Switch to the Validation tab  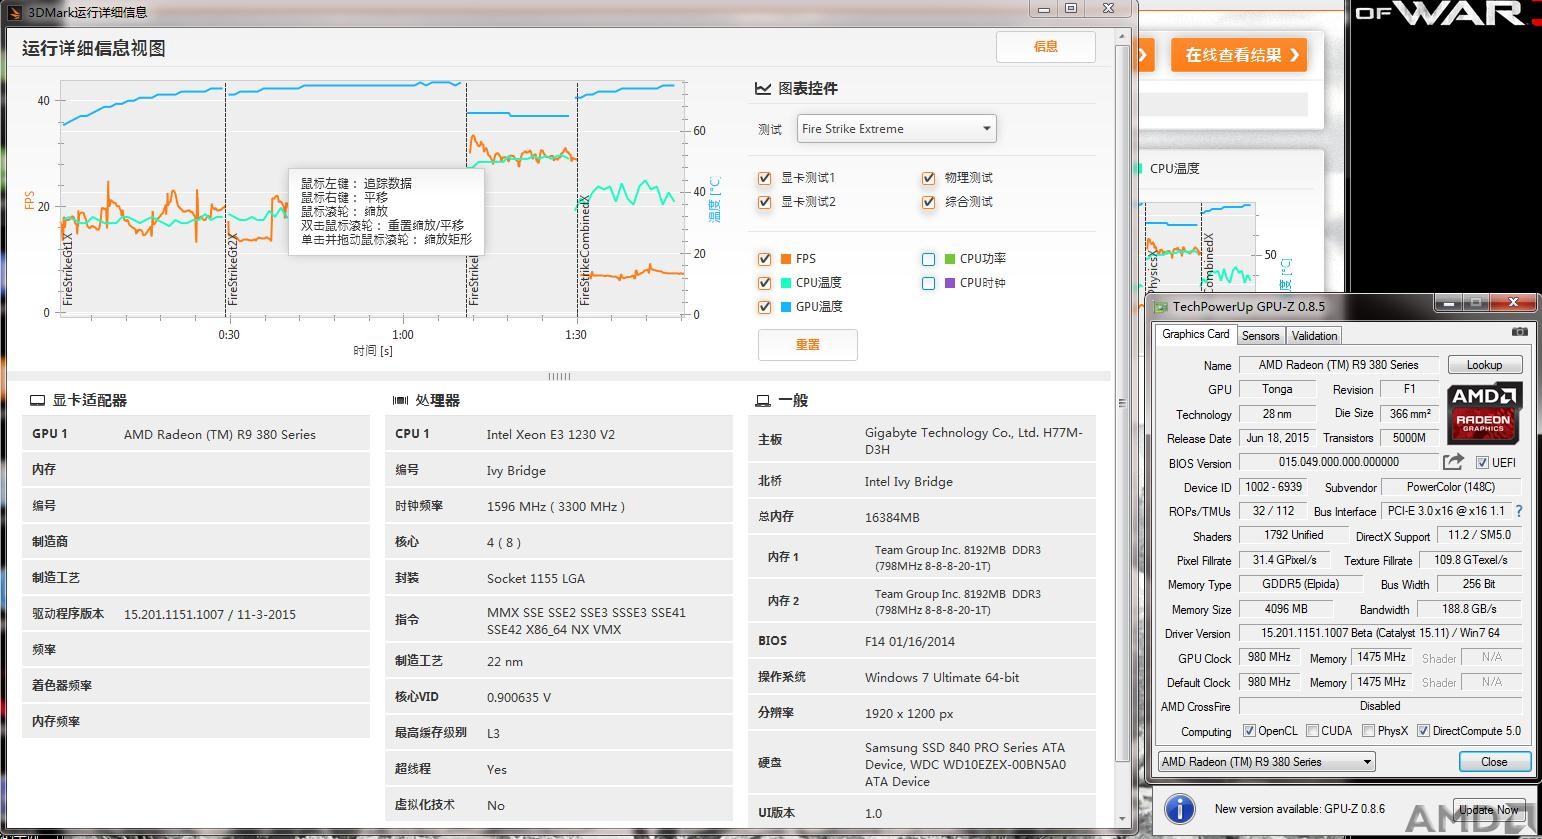(1313, 336)
